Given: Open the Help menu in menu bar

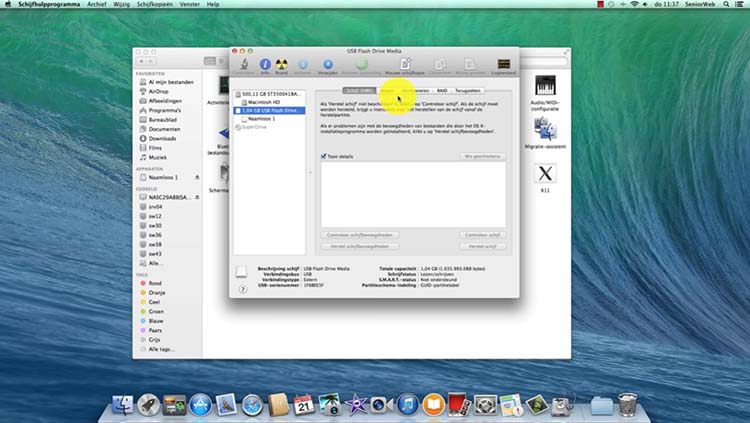Looking at the screenshot, I should (213, 4).
